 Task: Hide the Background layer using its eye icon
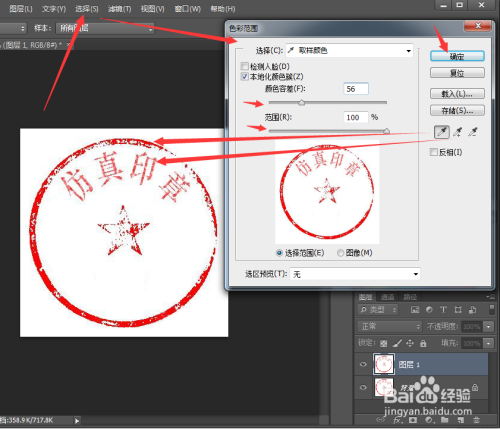[363, 387]
